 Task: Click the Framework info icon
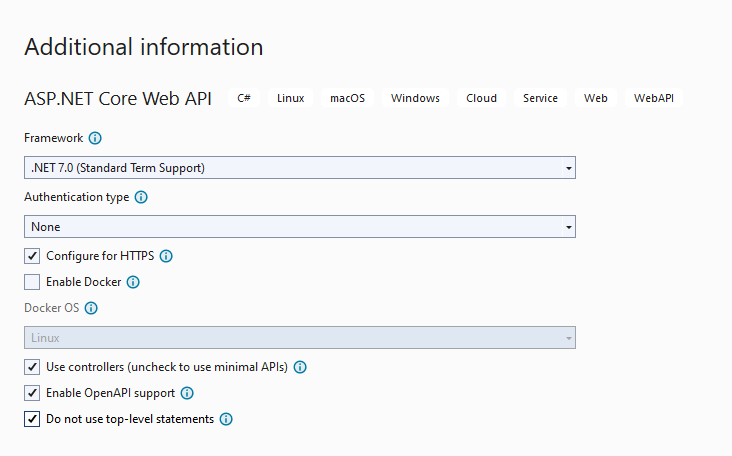[x=95, y=138]
